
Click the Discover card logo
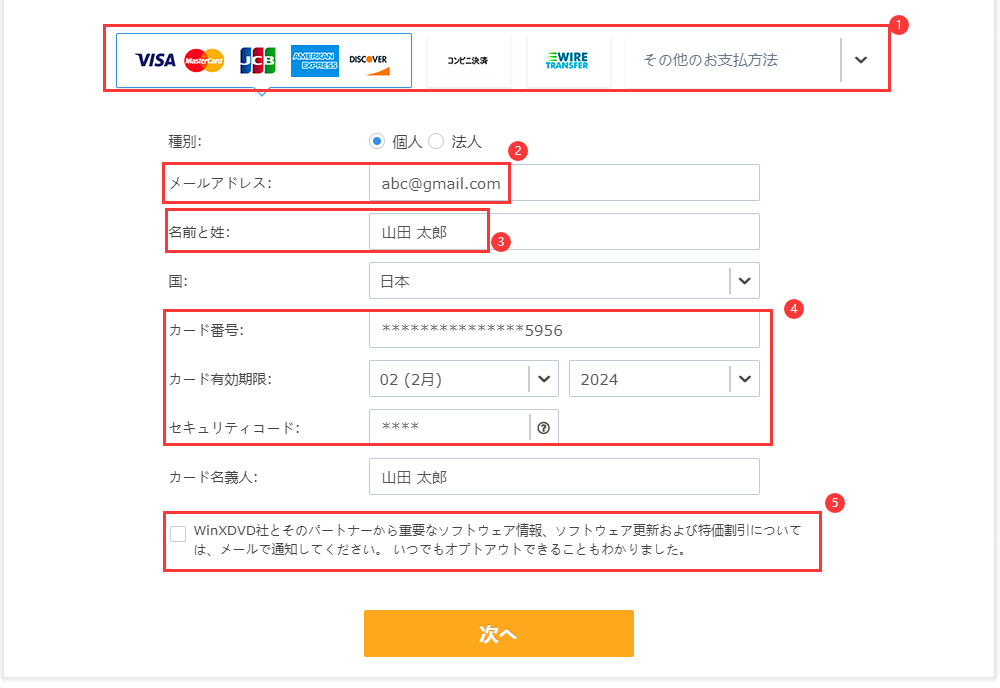click(369, 61)
